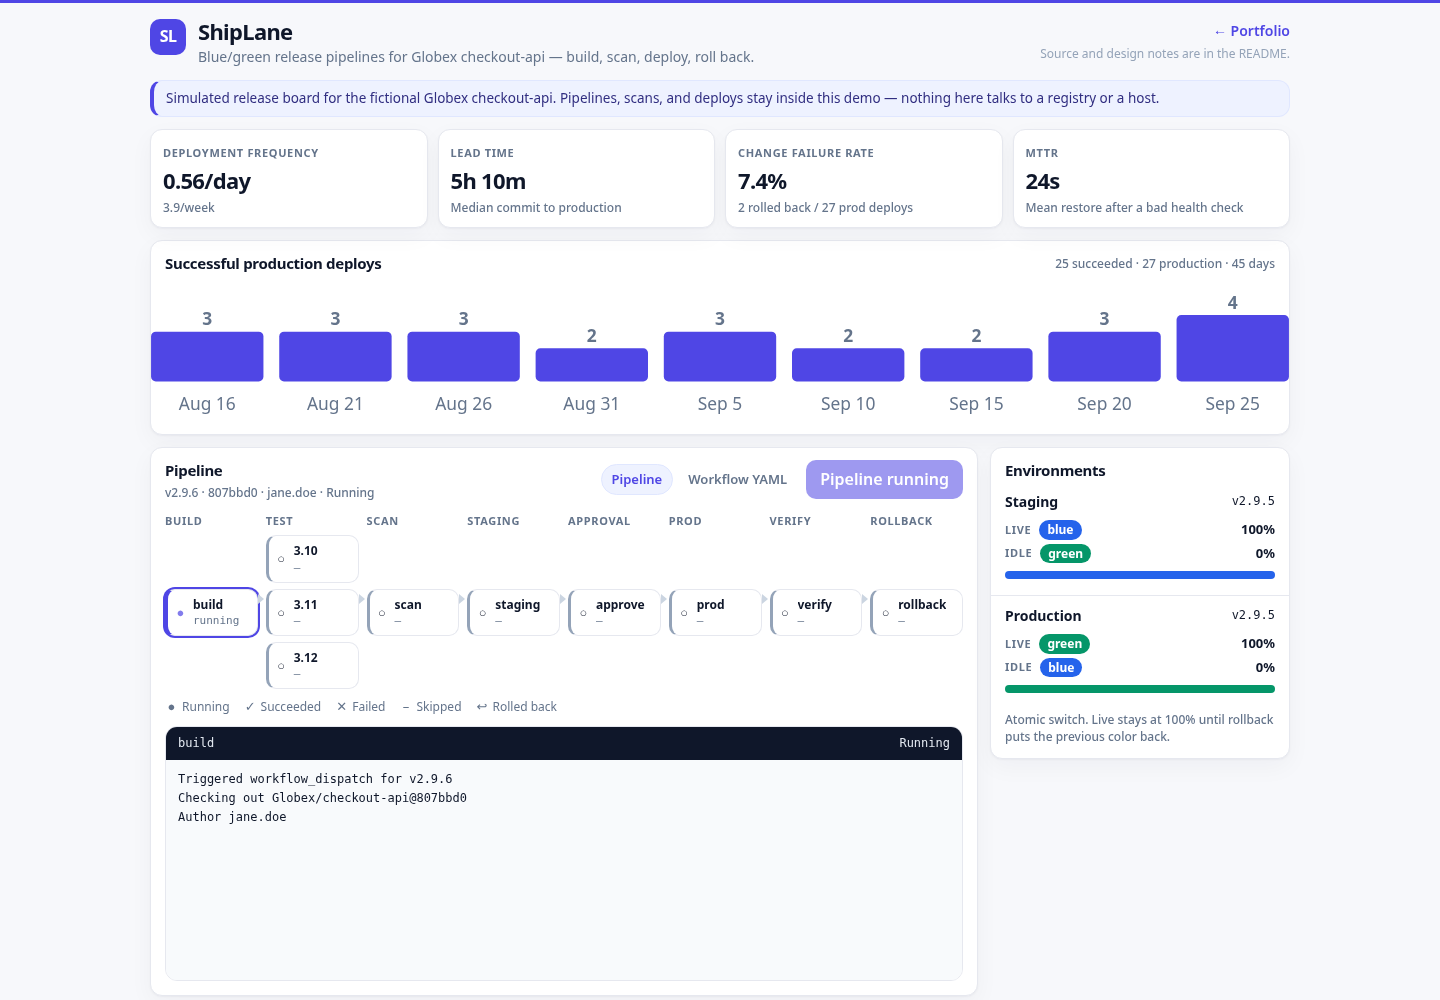Click the Successful production deploys heading

click(x=273, y=264)
